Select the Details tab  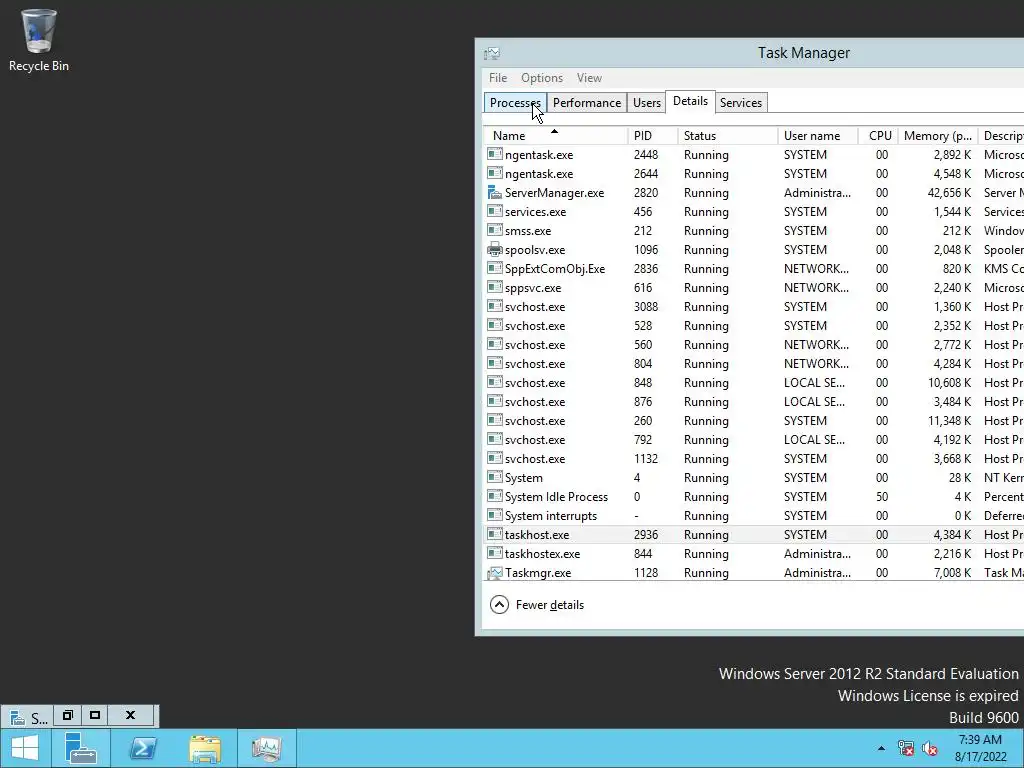click(690, 101)
